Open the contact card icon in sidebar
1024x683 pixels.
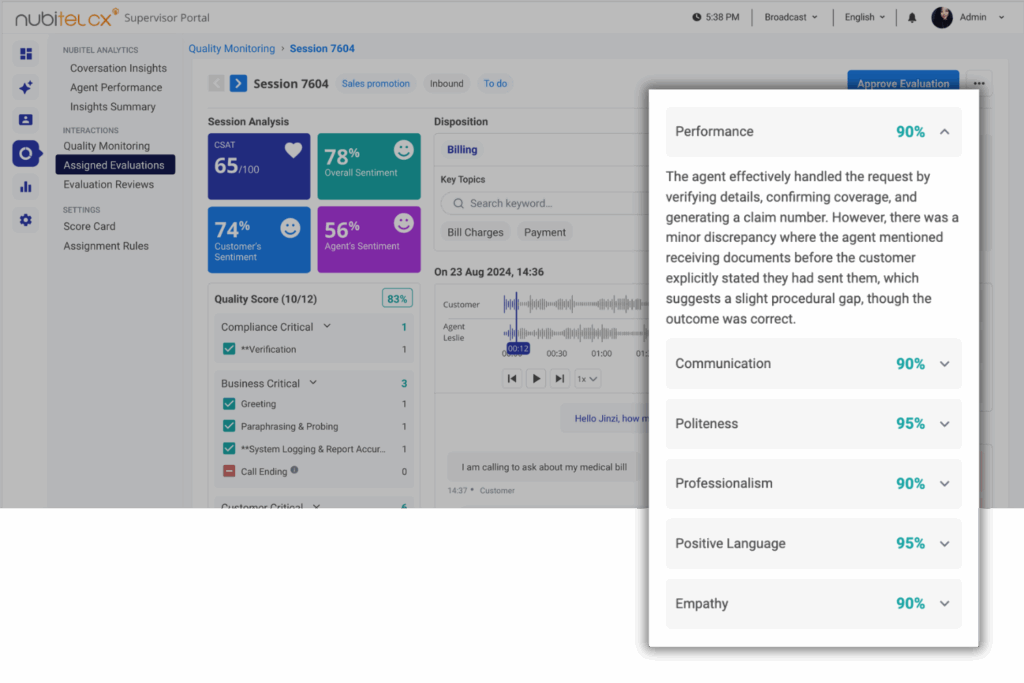pyautogui.click(x=25, y=119)
